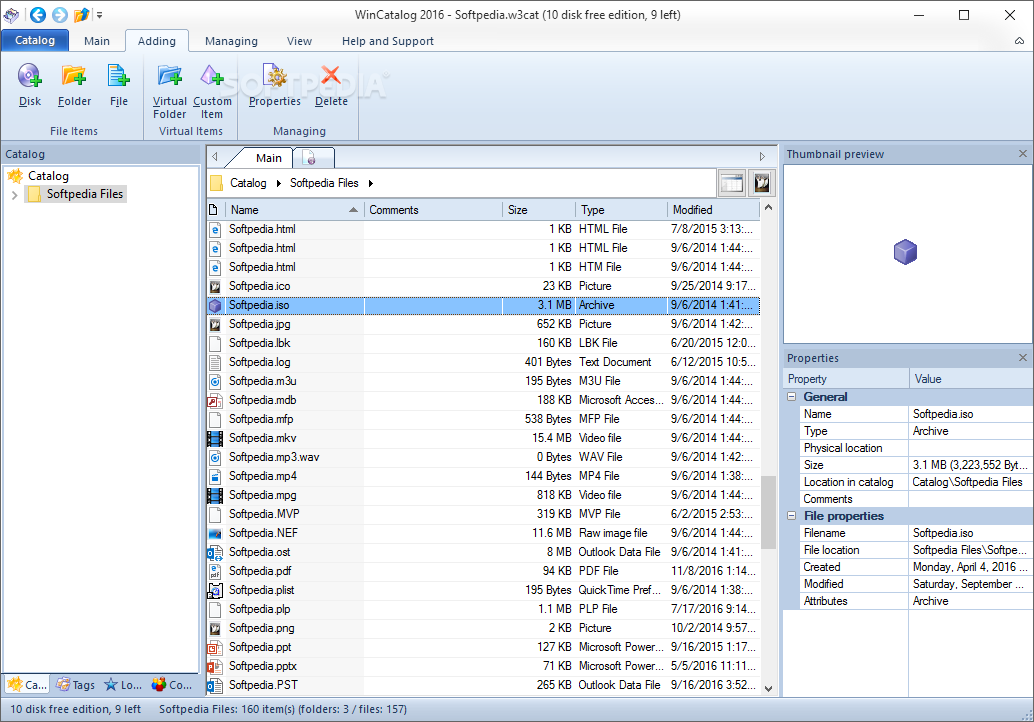Image resolution: width=1034 pixels, height=722 pixels.
Task: Click the ISO thumbnail preview cube
Action: coord(905,252)
